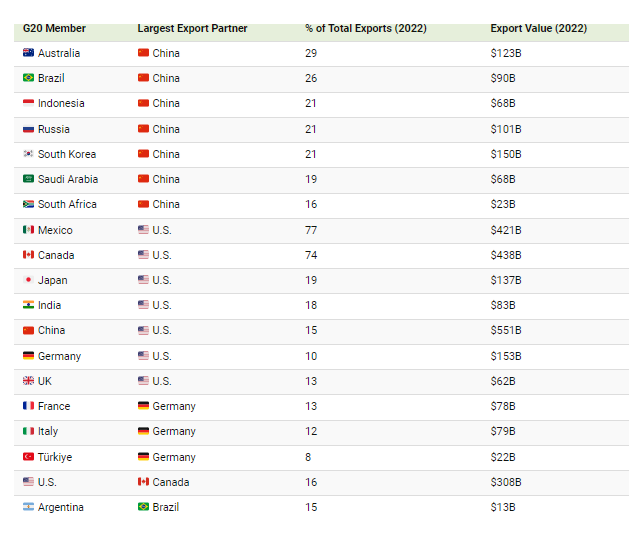Click the Mexico flag icon
The width and height of the screenshot is (644, 542).
pyautogui.click(x=28, y=230)
